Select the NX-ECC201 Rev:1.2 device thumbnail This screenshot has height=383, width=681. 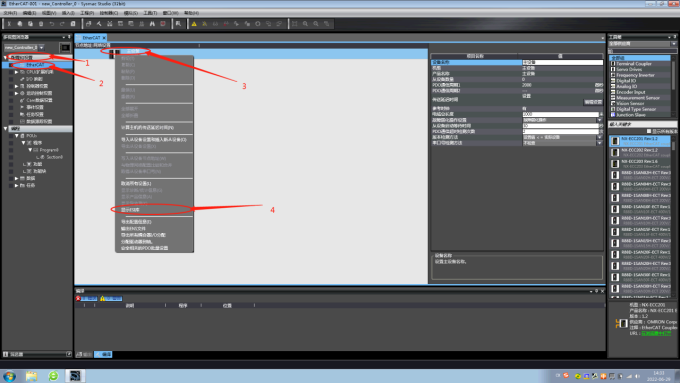(615, 141)
